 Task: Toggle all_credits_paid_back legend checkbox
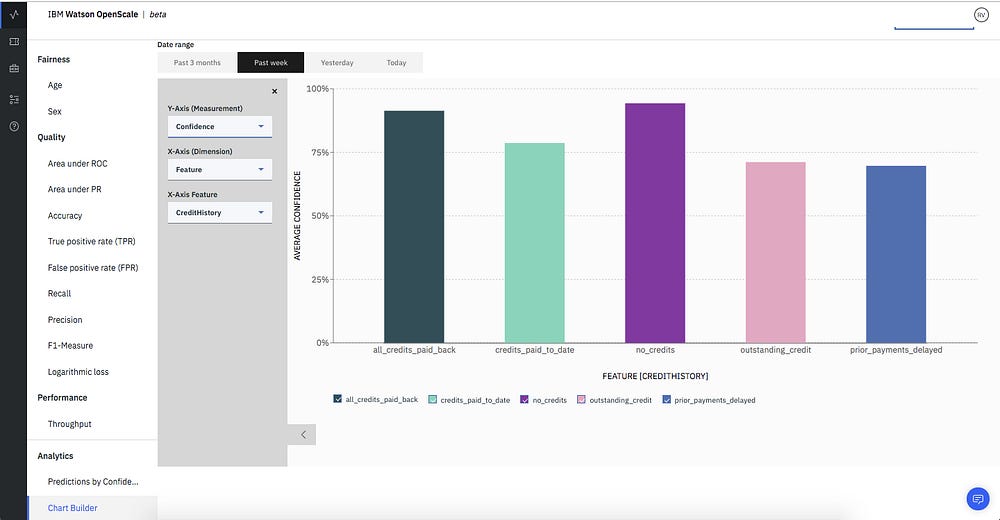click(x=337, y=399)
